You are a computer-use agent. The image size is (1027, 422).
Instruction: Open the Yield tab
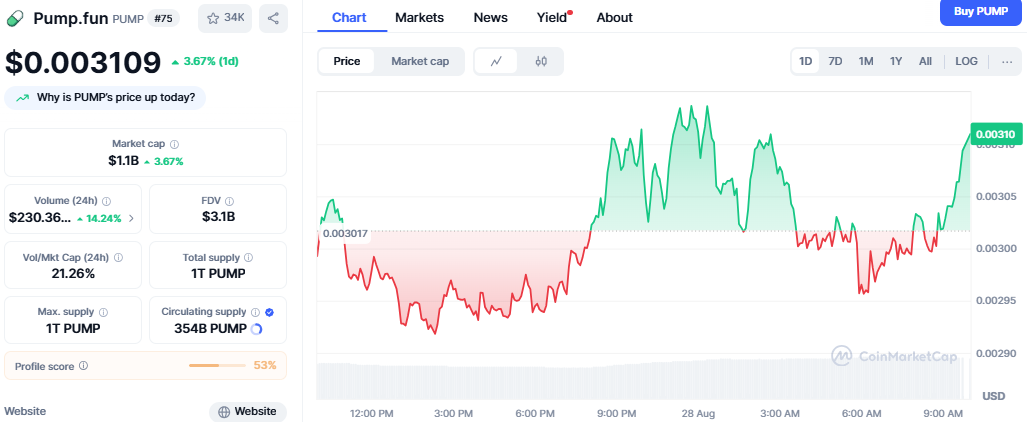click(x=552, y=18)
